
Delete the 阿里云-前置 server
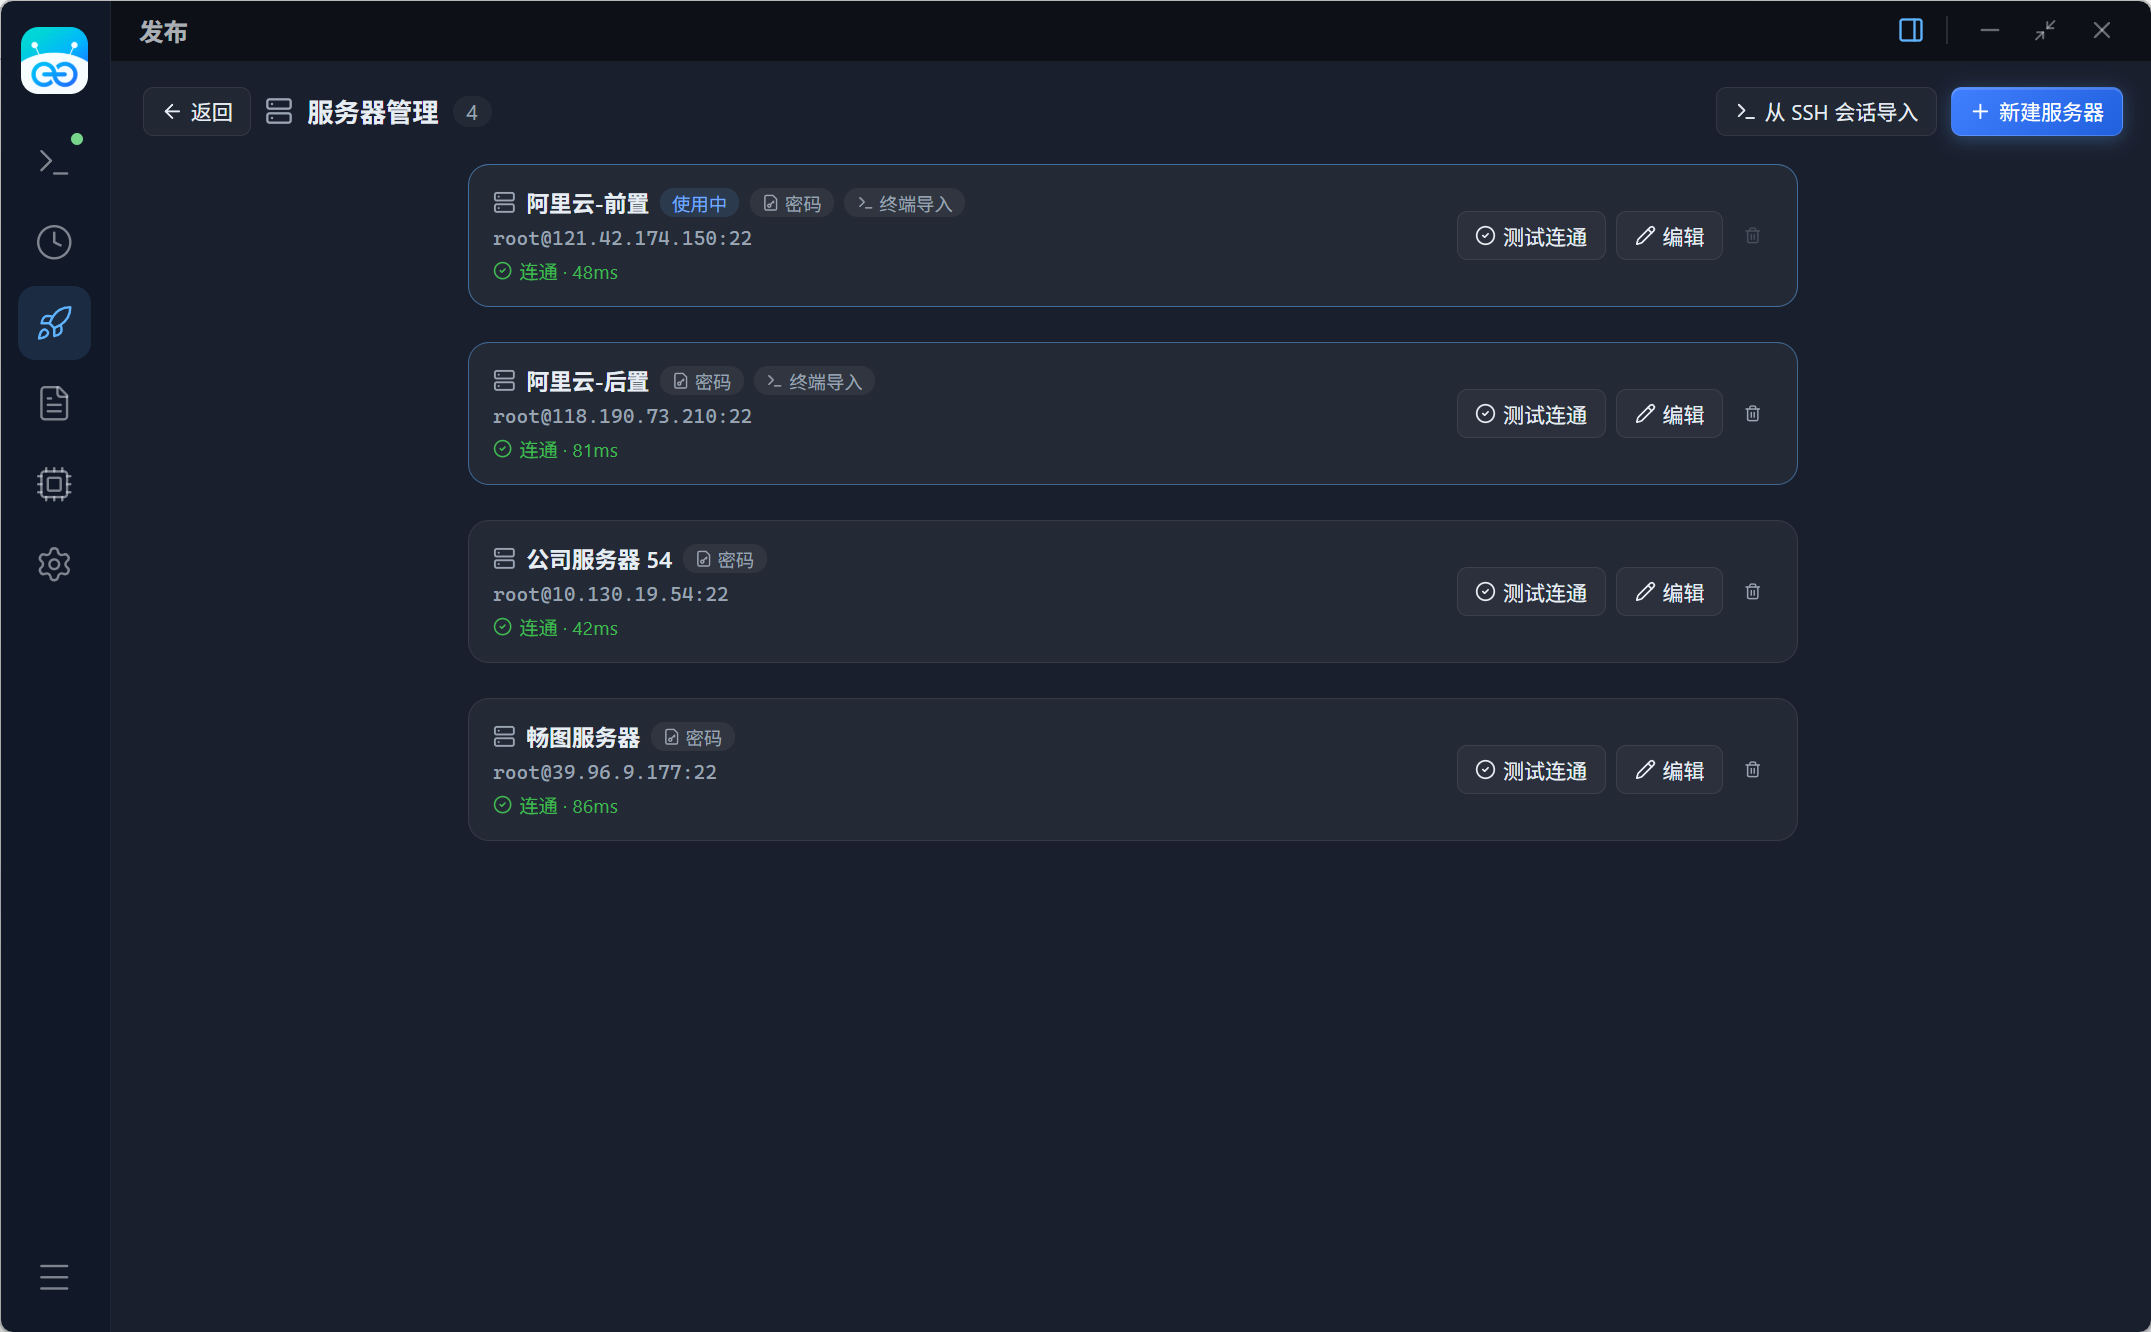[x=1753, y=236]
